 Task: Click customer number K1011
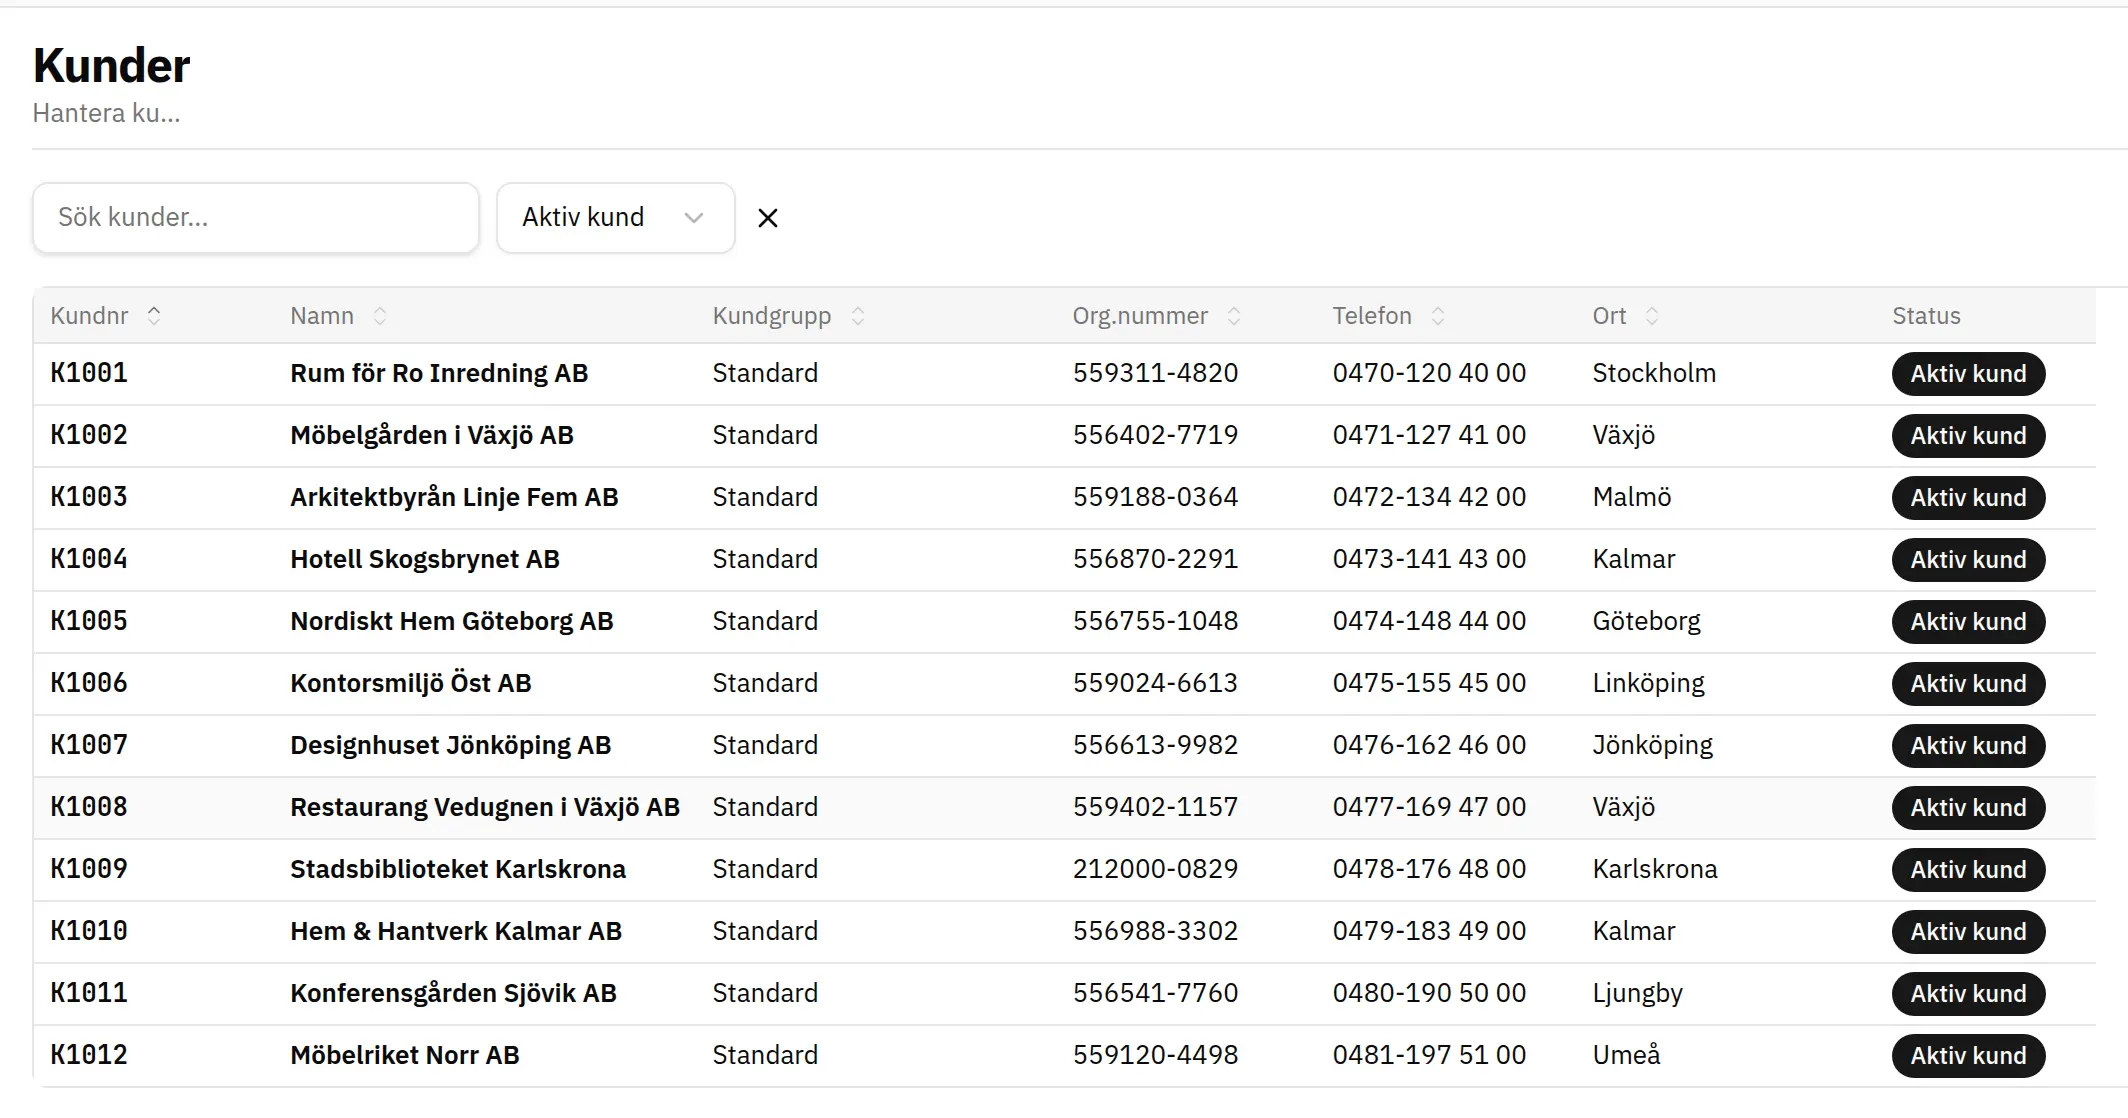(x=89, y=994)
